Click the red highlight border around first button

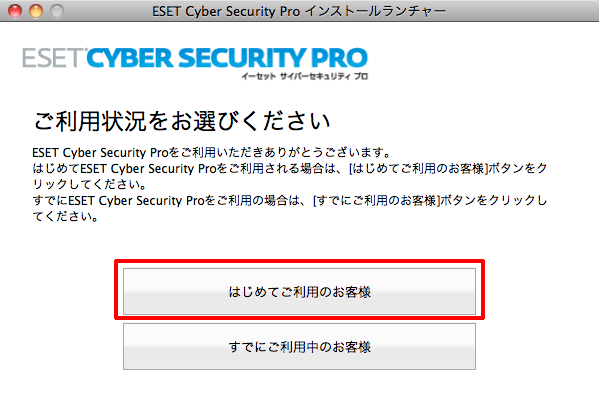(x=300, y=262)
